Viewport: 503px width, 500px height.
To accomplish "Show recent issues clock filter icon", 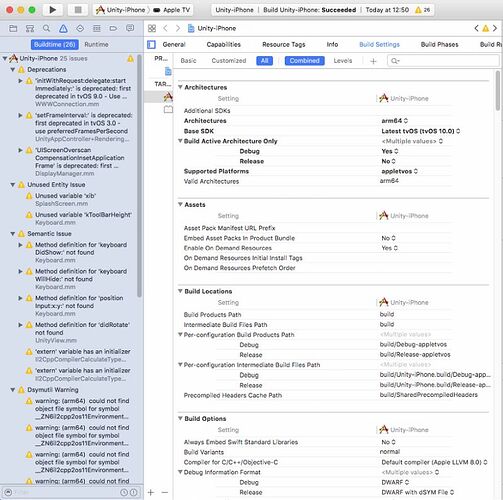I will tap(124, 492).
